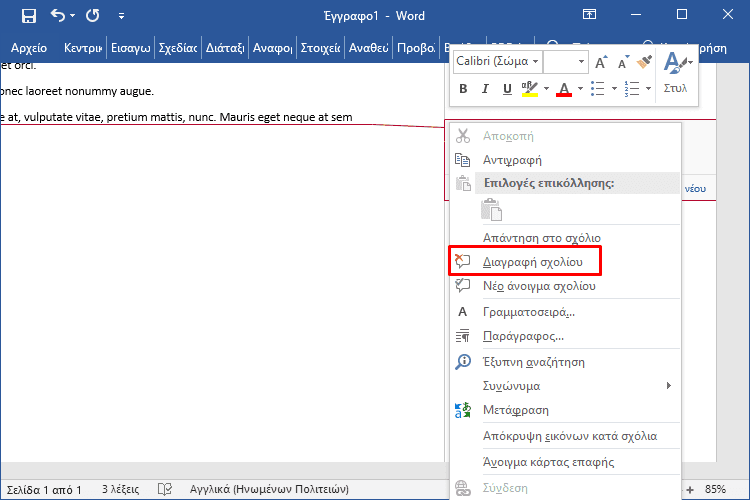Click text 'Mauris eget neque at sem'
The image size is (750, 500).
click(286, 117)
